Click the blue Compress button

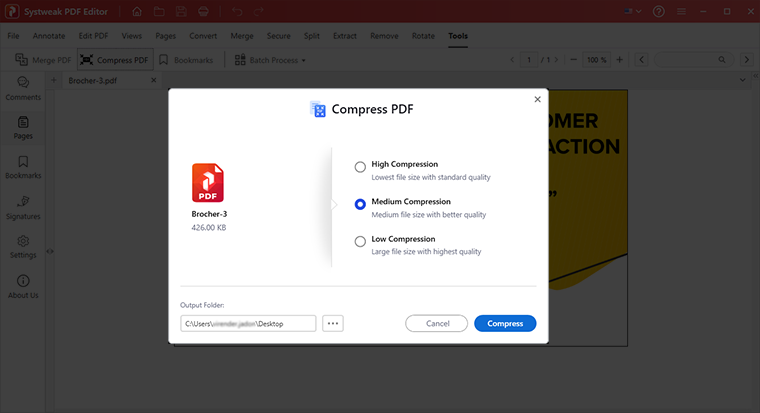click(x=505, y=324)
